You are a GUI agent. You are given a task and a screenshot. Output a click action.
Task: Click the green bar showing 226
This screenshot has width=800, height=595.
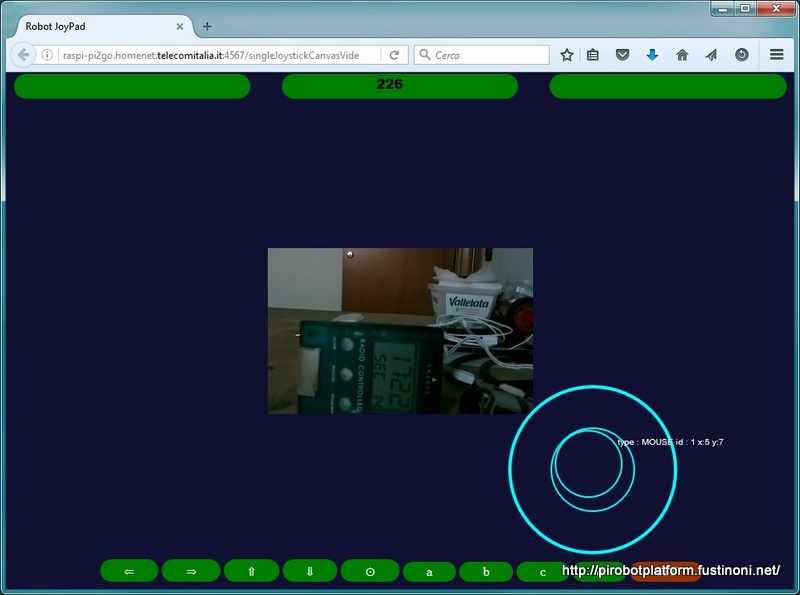point(400,87)
